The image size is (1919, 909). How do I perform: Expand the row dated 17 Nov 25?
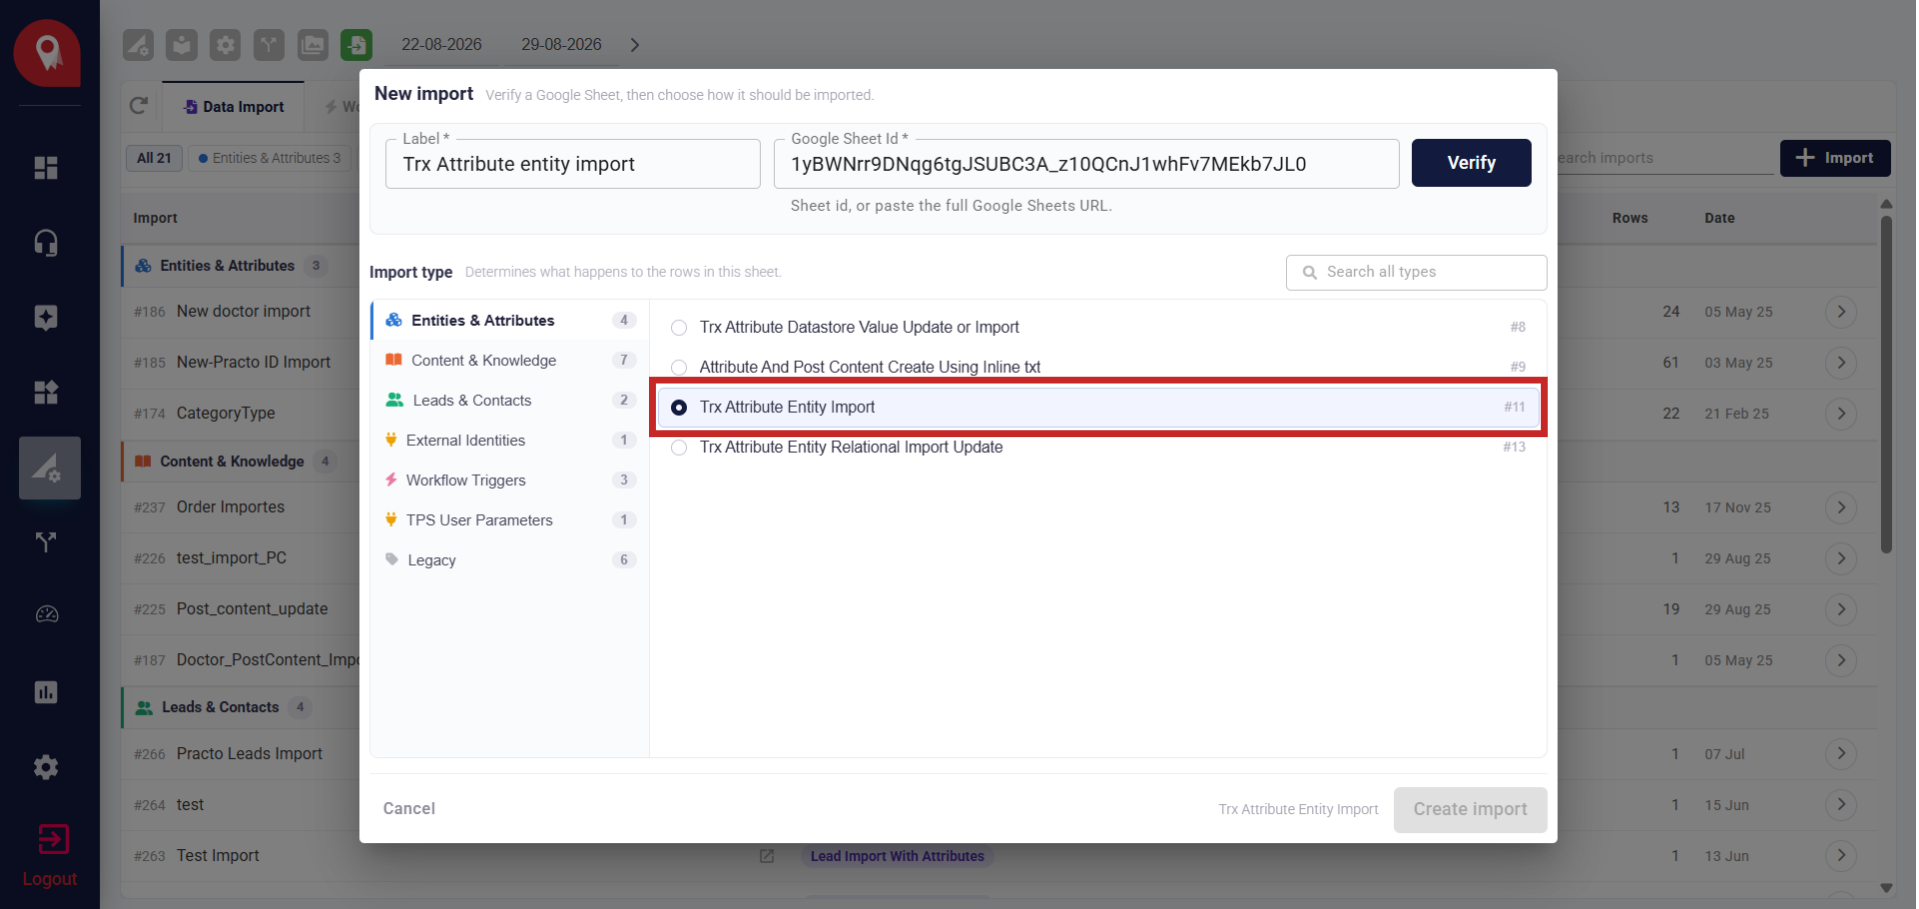click(x=1841, y=508)
